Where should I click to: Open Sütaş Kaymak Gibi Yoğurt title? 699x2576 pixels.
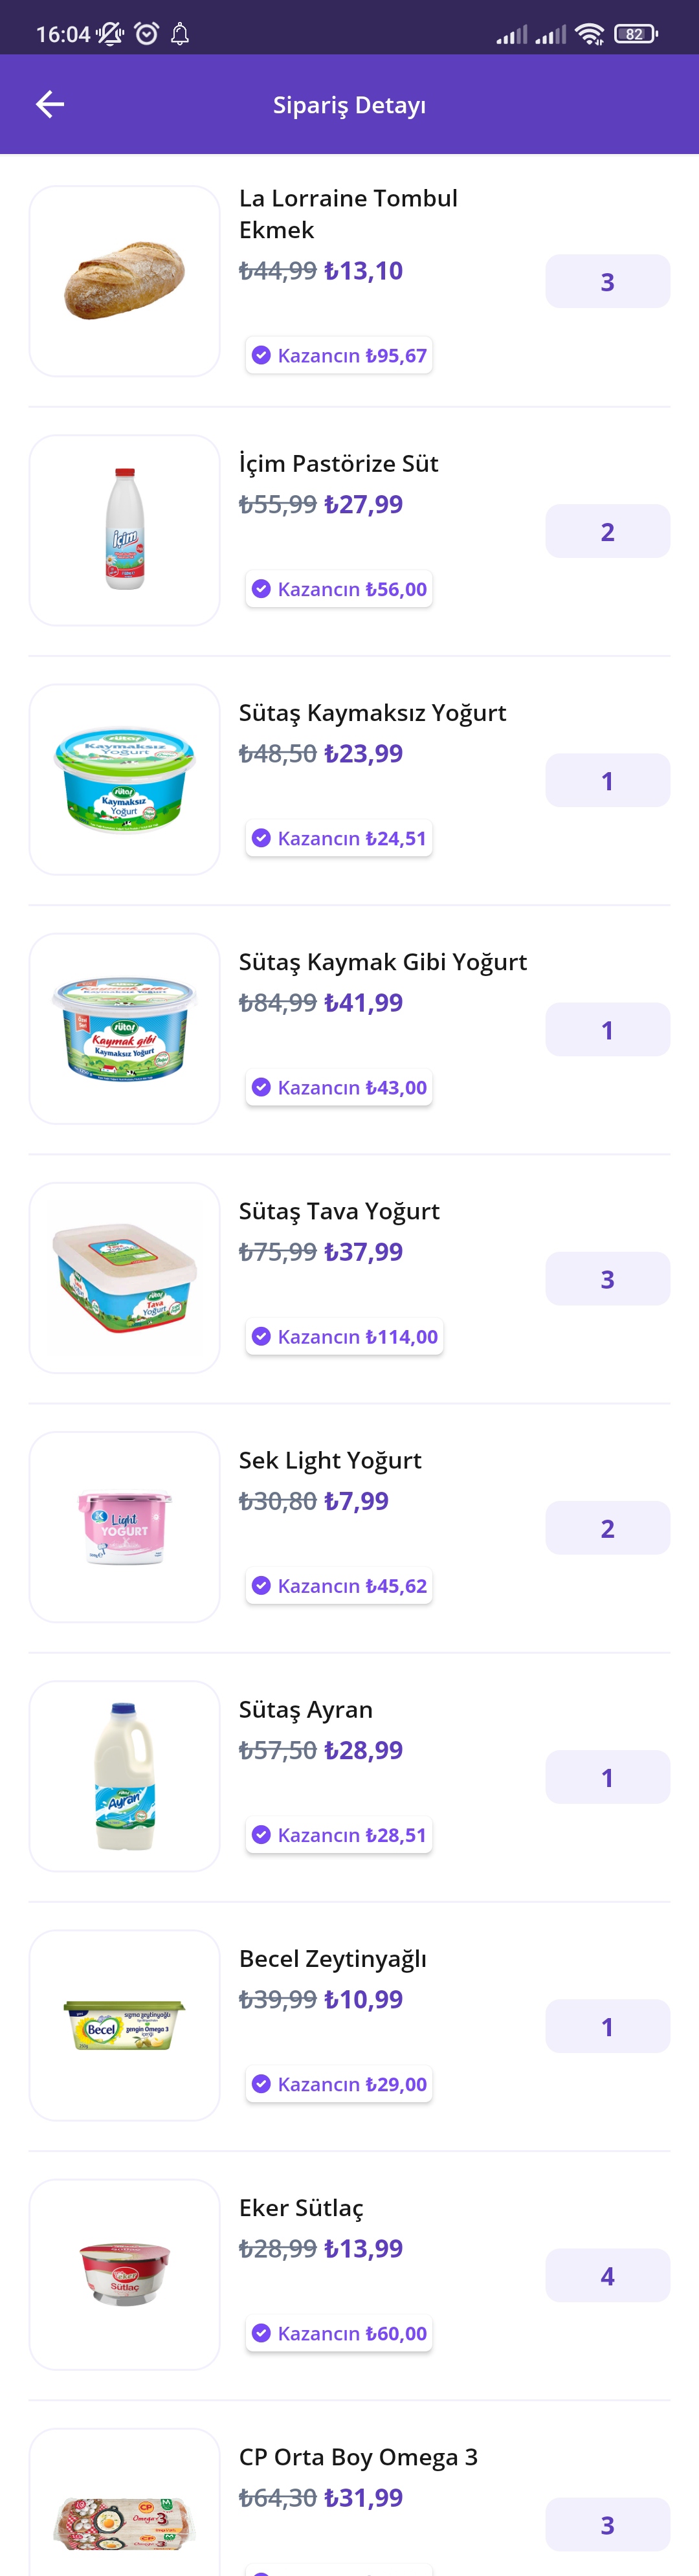382,962
